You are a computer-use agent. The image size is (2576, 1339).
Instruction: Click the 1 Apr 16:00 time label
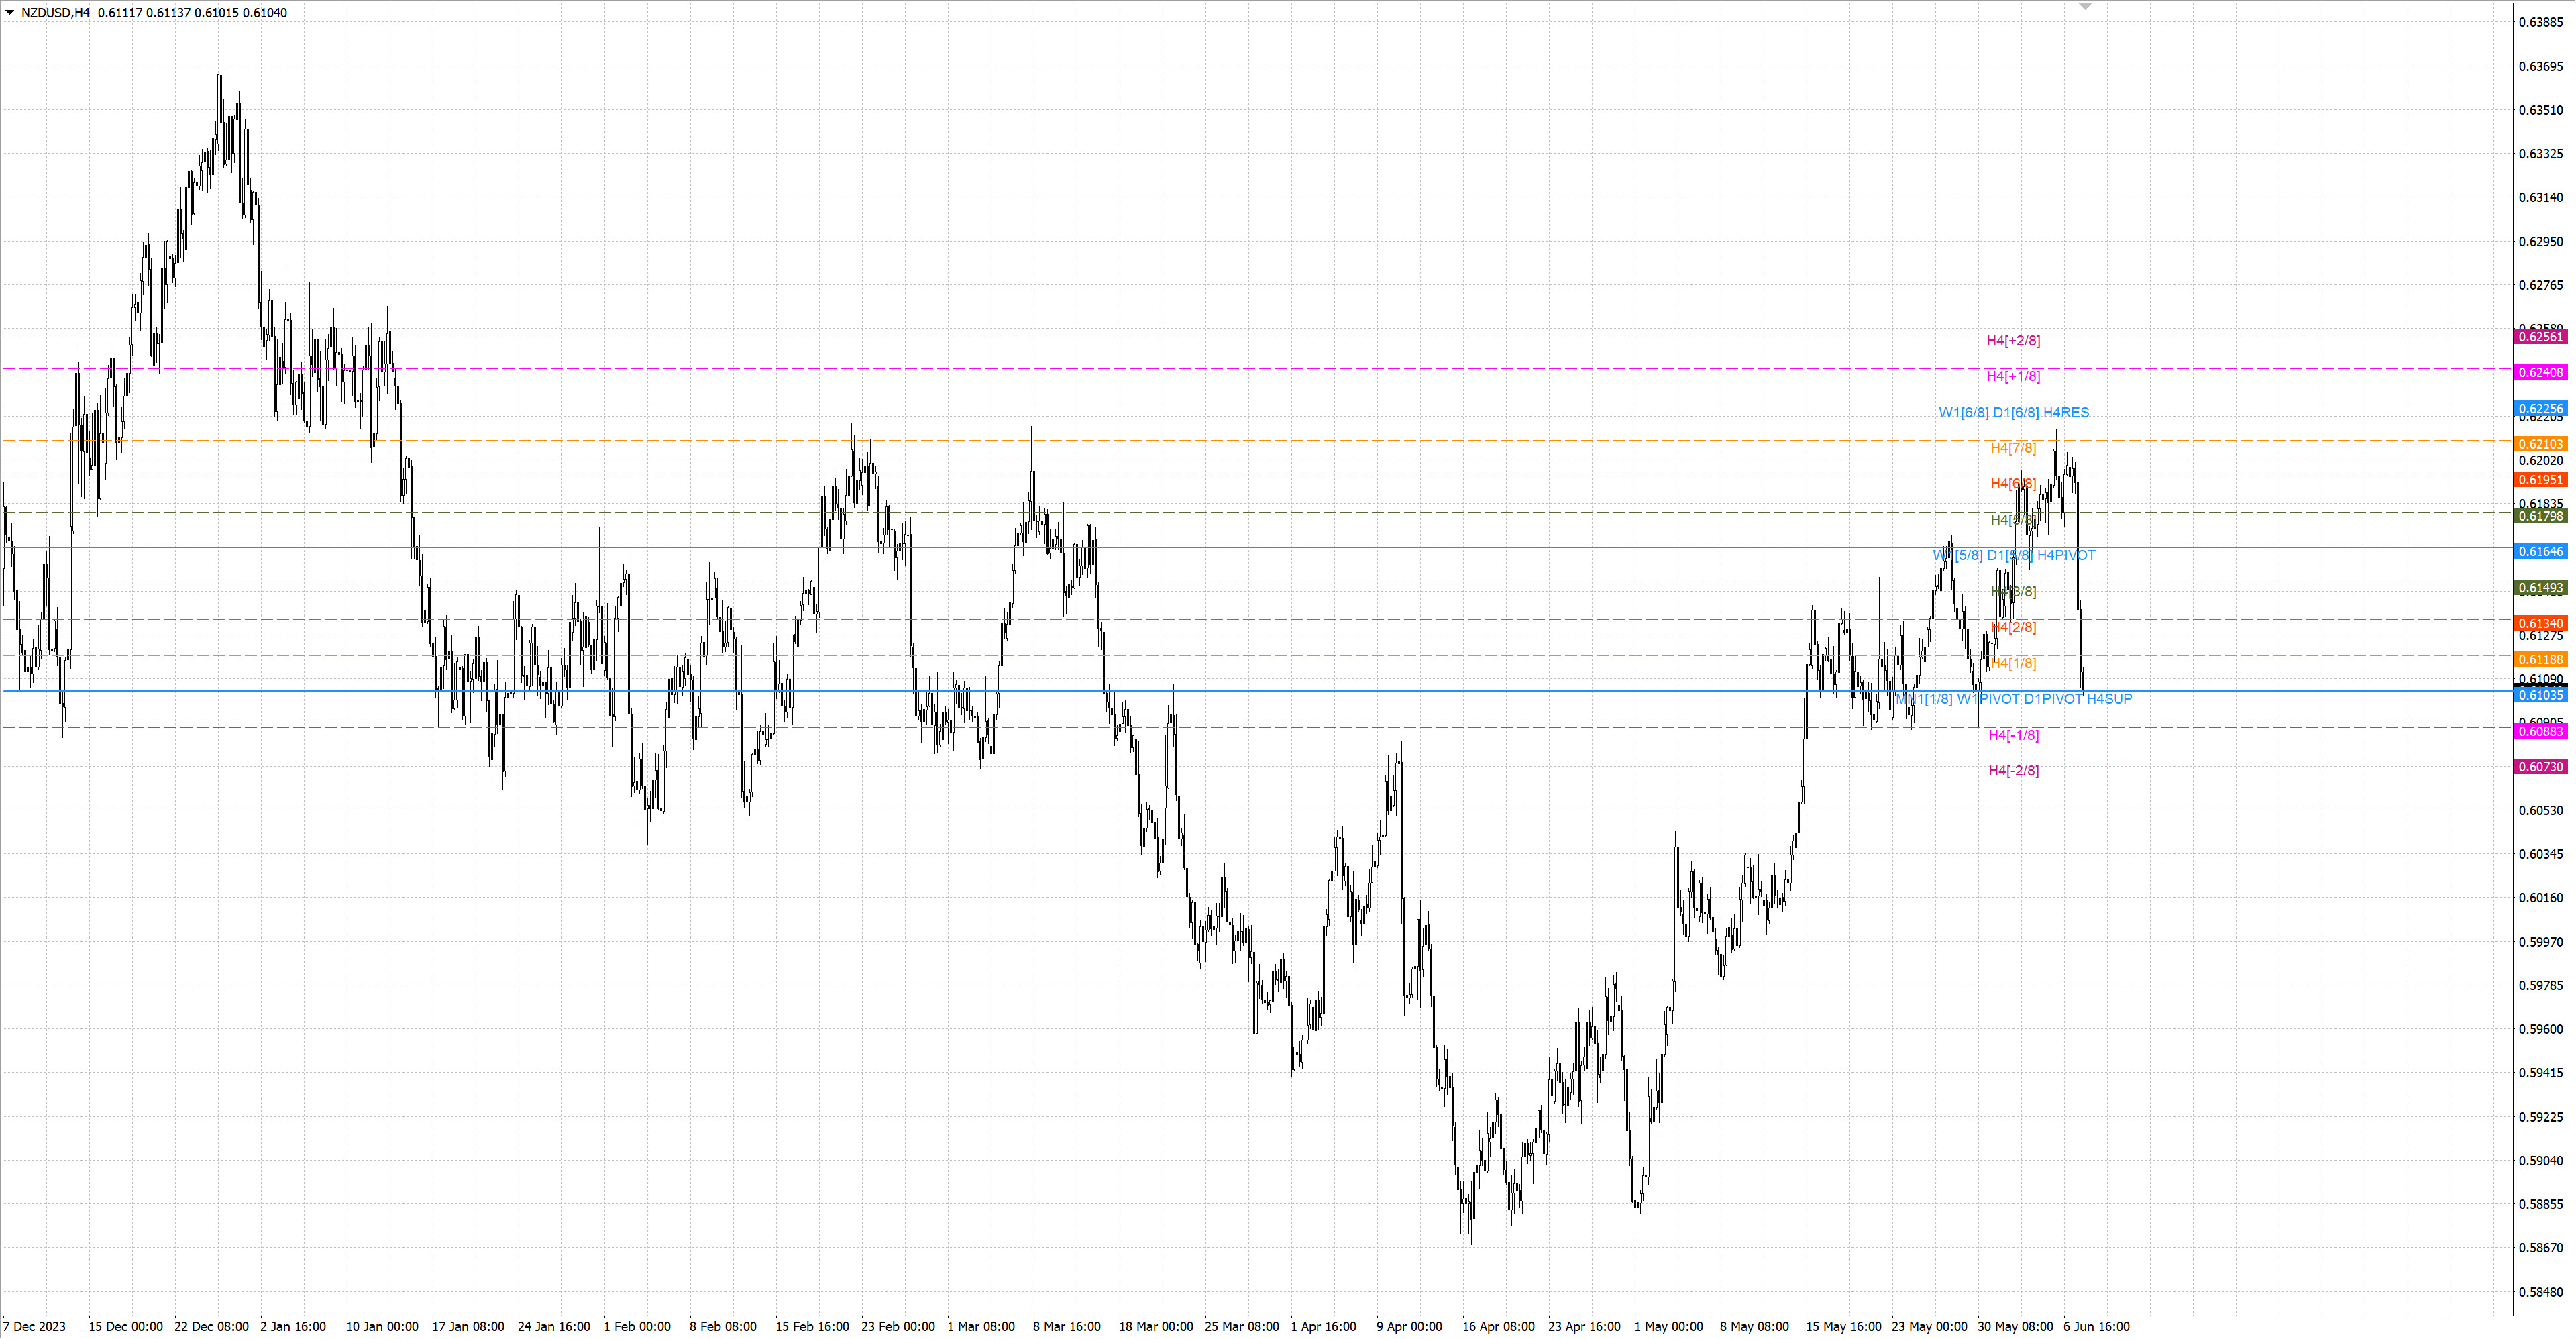click(1323, 1327)
